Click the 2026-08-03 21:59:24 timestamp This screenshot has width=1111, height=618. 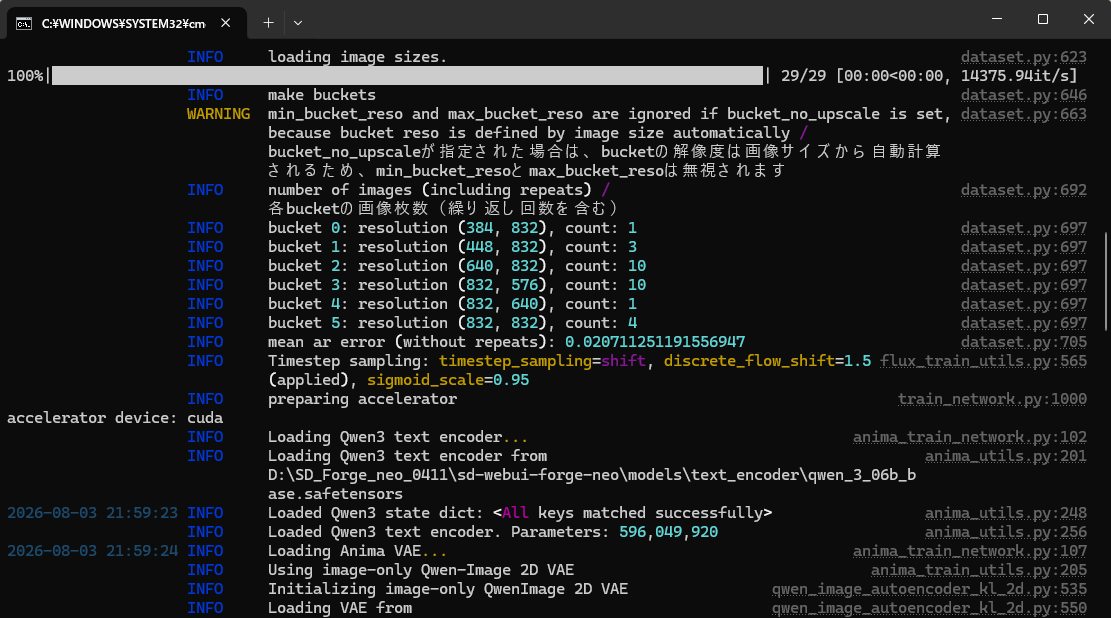[x=92, y=551]
